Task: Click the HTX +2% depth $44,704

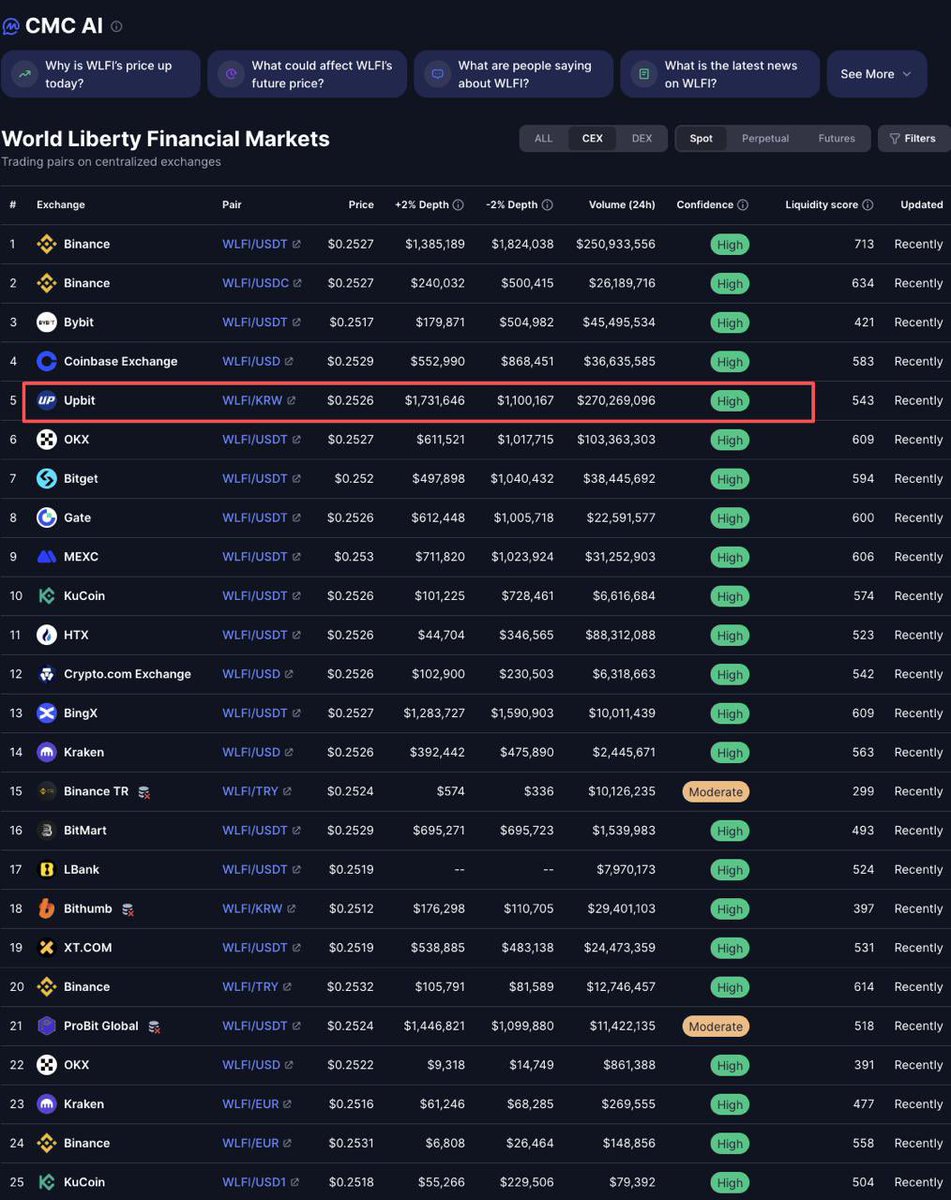Action: point(440,634)
